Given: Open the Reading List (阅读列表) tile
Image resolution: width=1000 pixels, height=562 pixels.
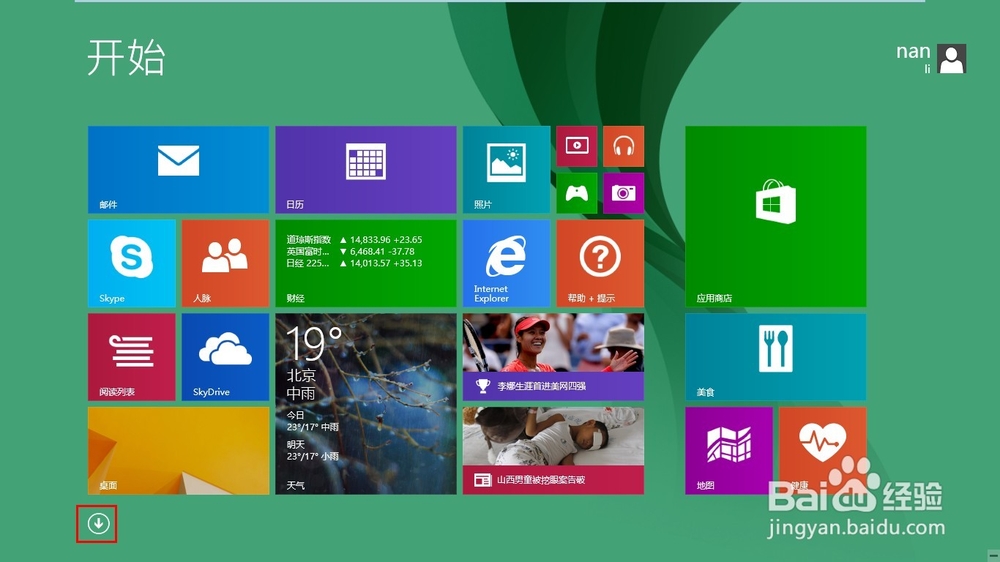Looking at the screenshot, I should 131,357.
